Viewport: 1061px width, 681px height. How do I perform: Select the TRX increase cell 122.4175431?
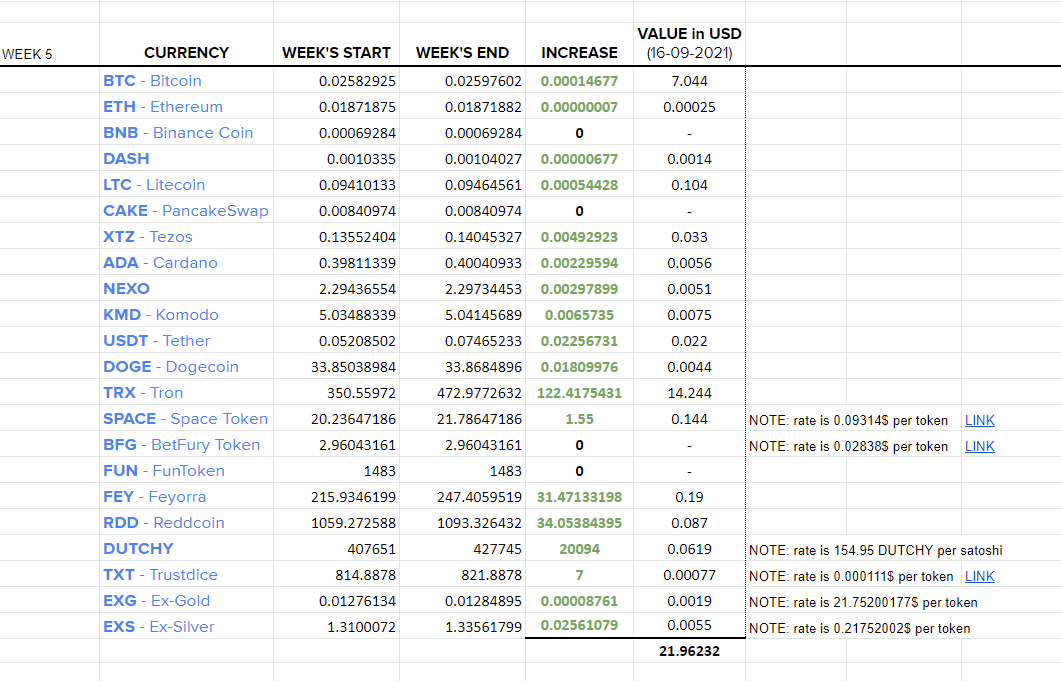pyautogui.click(x=579, y=393)
